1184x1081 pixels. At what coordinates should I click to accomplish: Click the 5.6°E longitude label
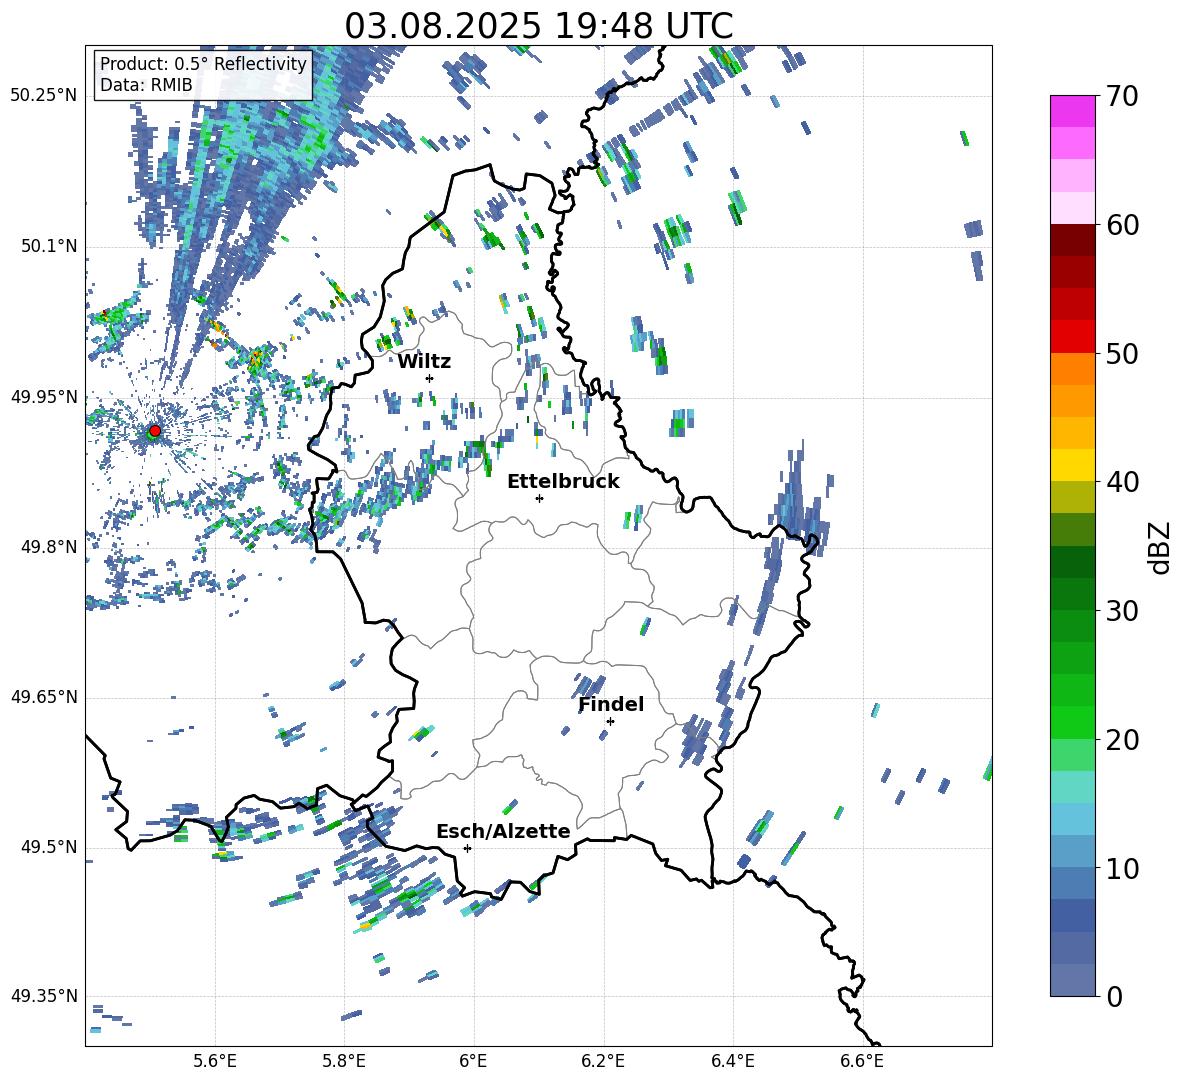pyautogui.click(x=215, y=1062)
